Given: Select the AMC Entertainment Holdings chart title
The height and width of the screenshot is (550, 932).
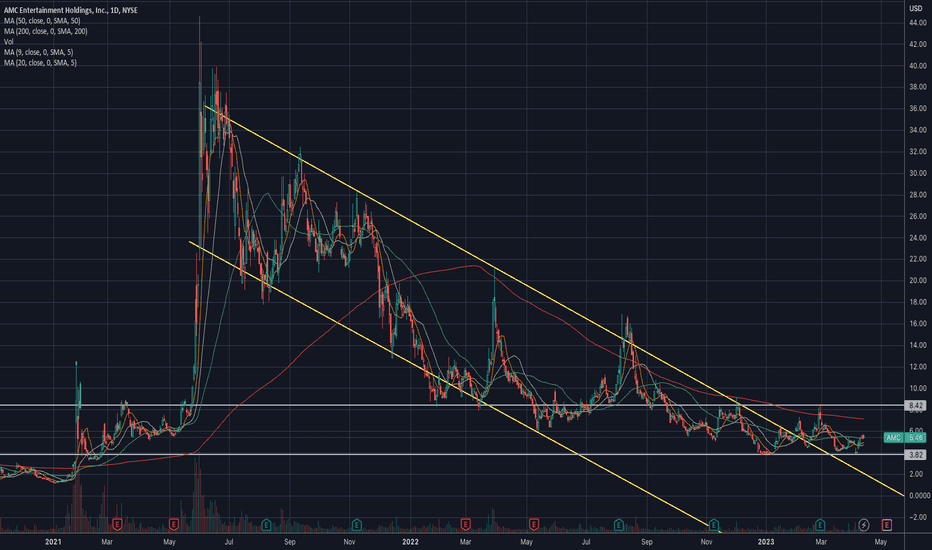Looking at the screenshot, I should (x=71, y=10).
